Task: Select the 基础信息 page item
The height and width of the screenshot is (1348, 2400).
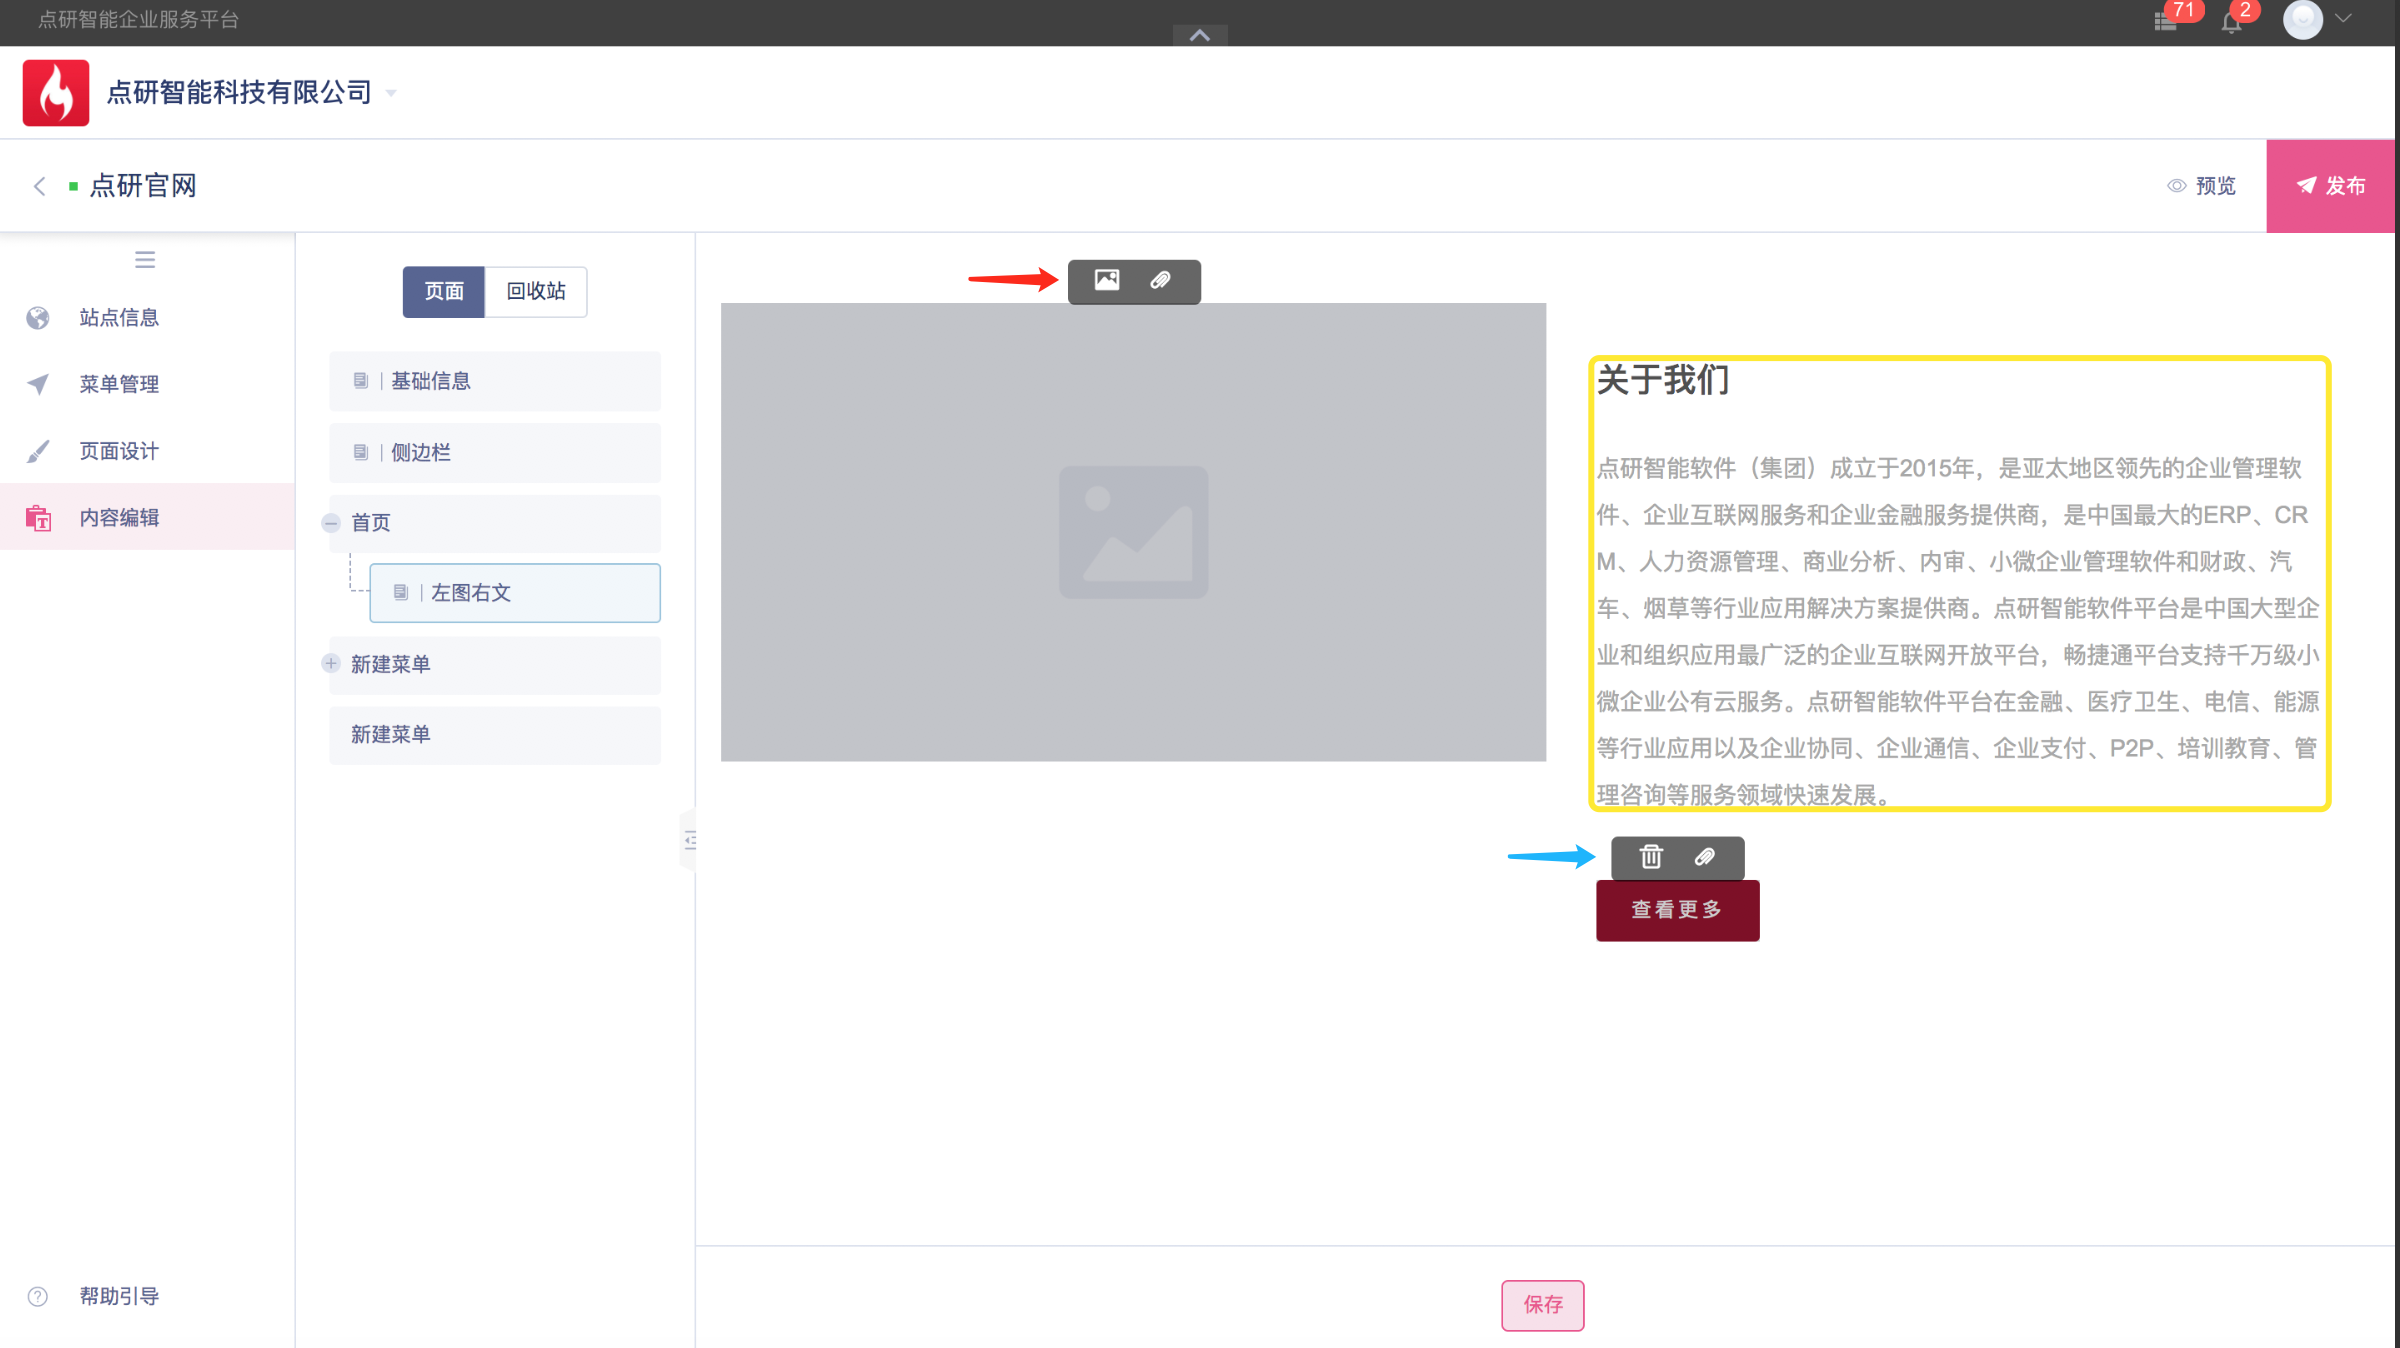Action: coord(495,381)
